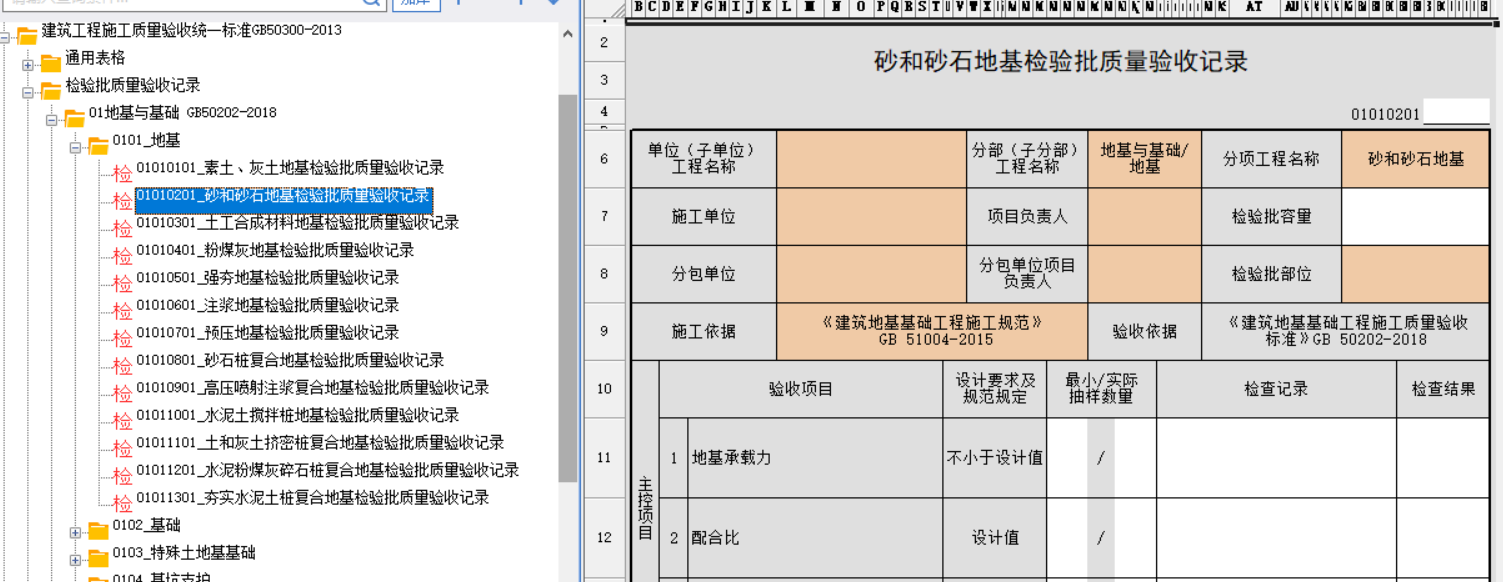Open 01010301 土工合成材料地基 record

pos(297,223)
